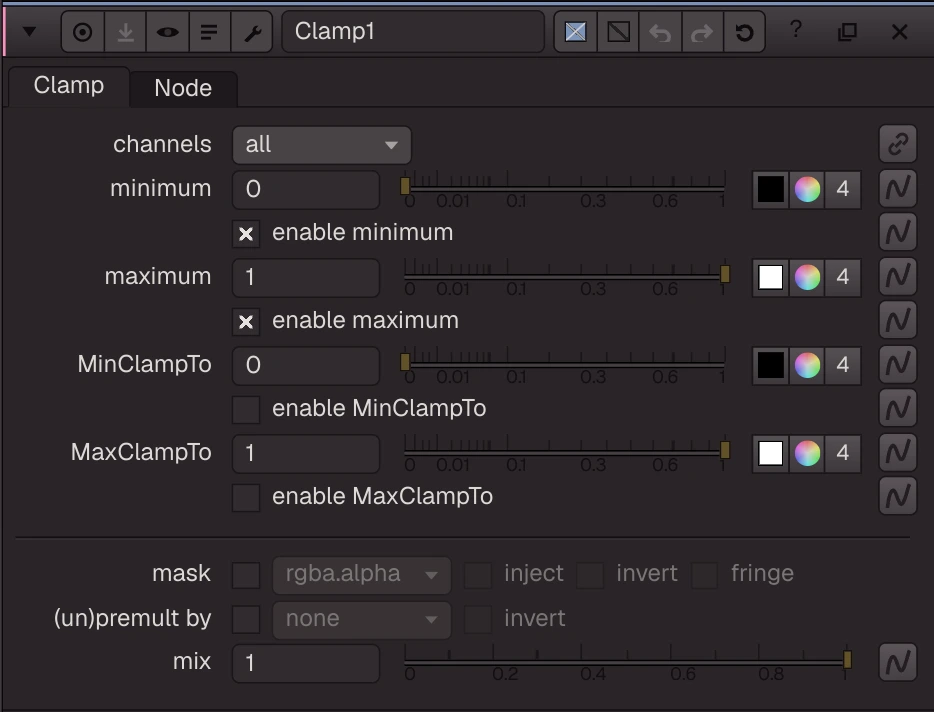934x712 pixels.
Task: Open animation menu for MinClampTo
Action: pyautogui.click(x=898, y=364)
